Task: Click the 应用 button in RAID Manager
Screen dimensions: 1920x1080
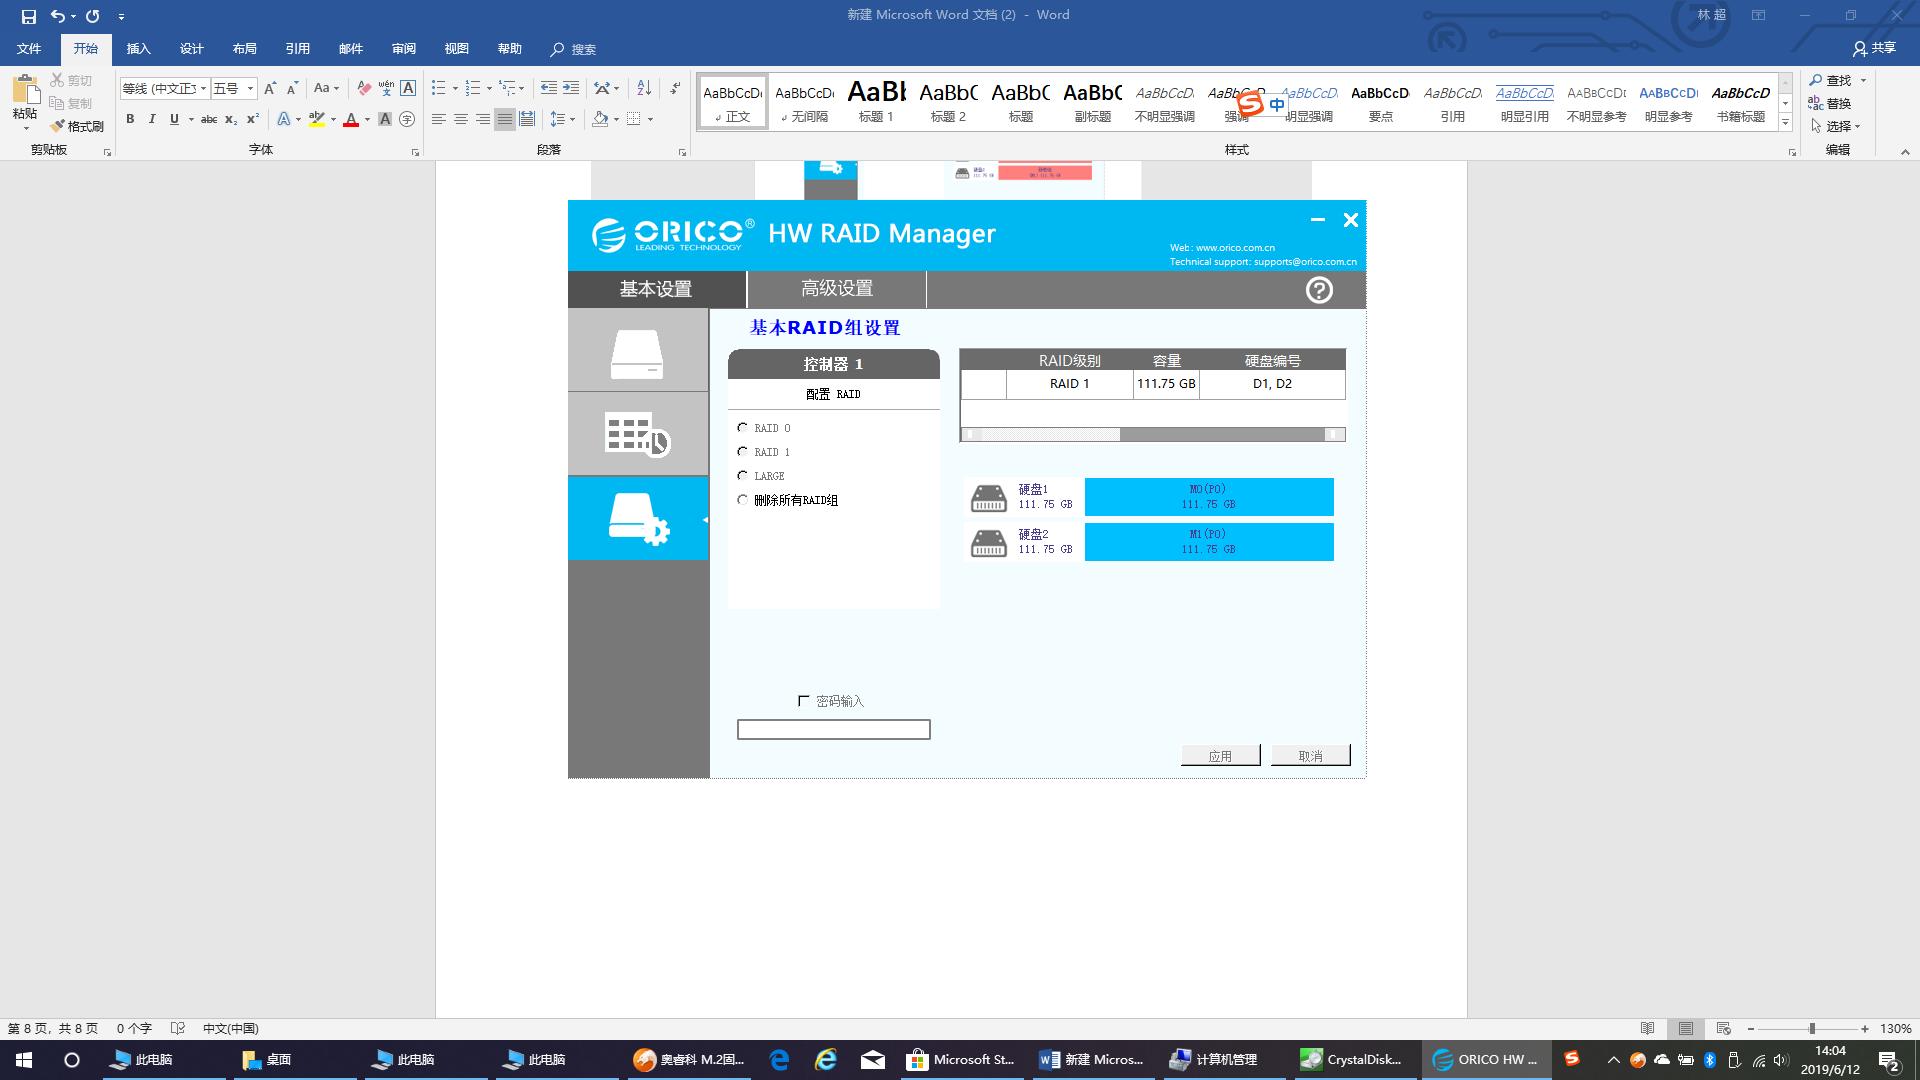Action: click(1220, 756)
